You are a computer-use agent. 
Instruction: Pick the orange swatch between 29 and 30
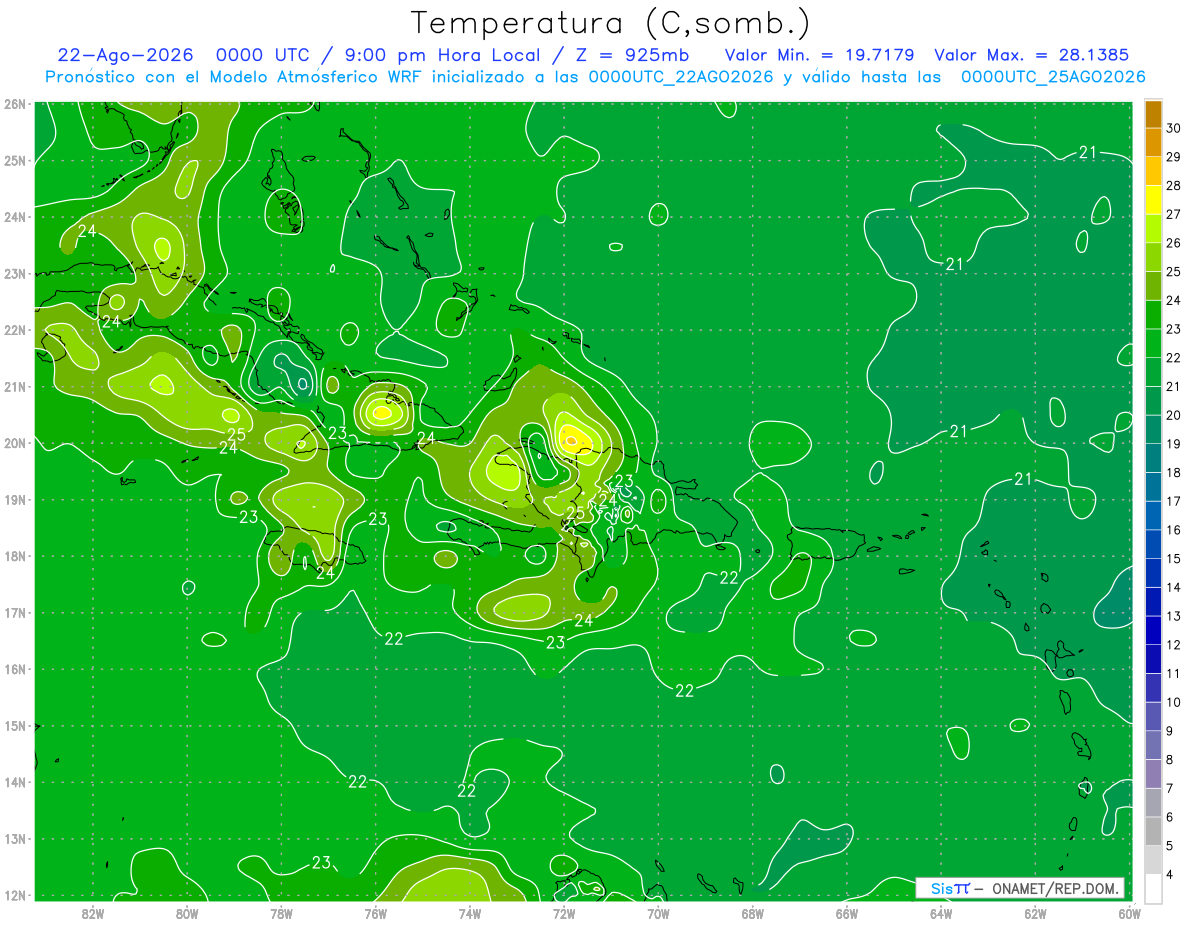tap(1153, 143)
